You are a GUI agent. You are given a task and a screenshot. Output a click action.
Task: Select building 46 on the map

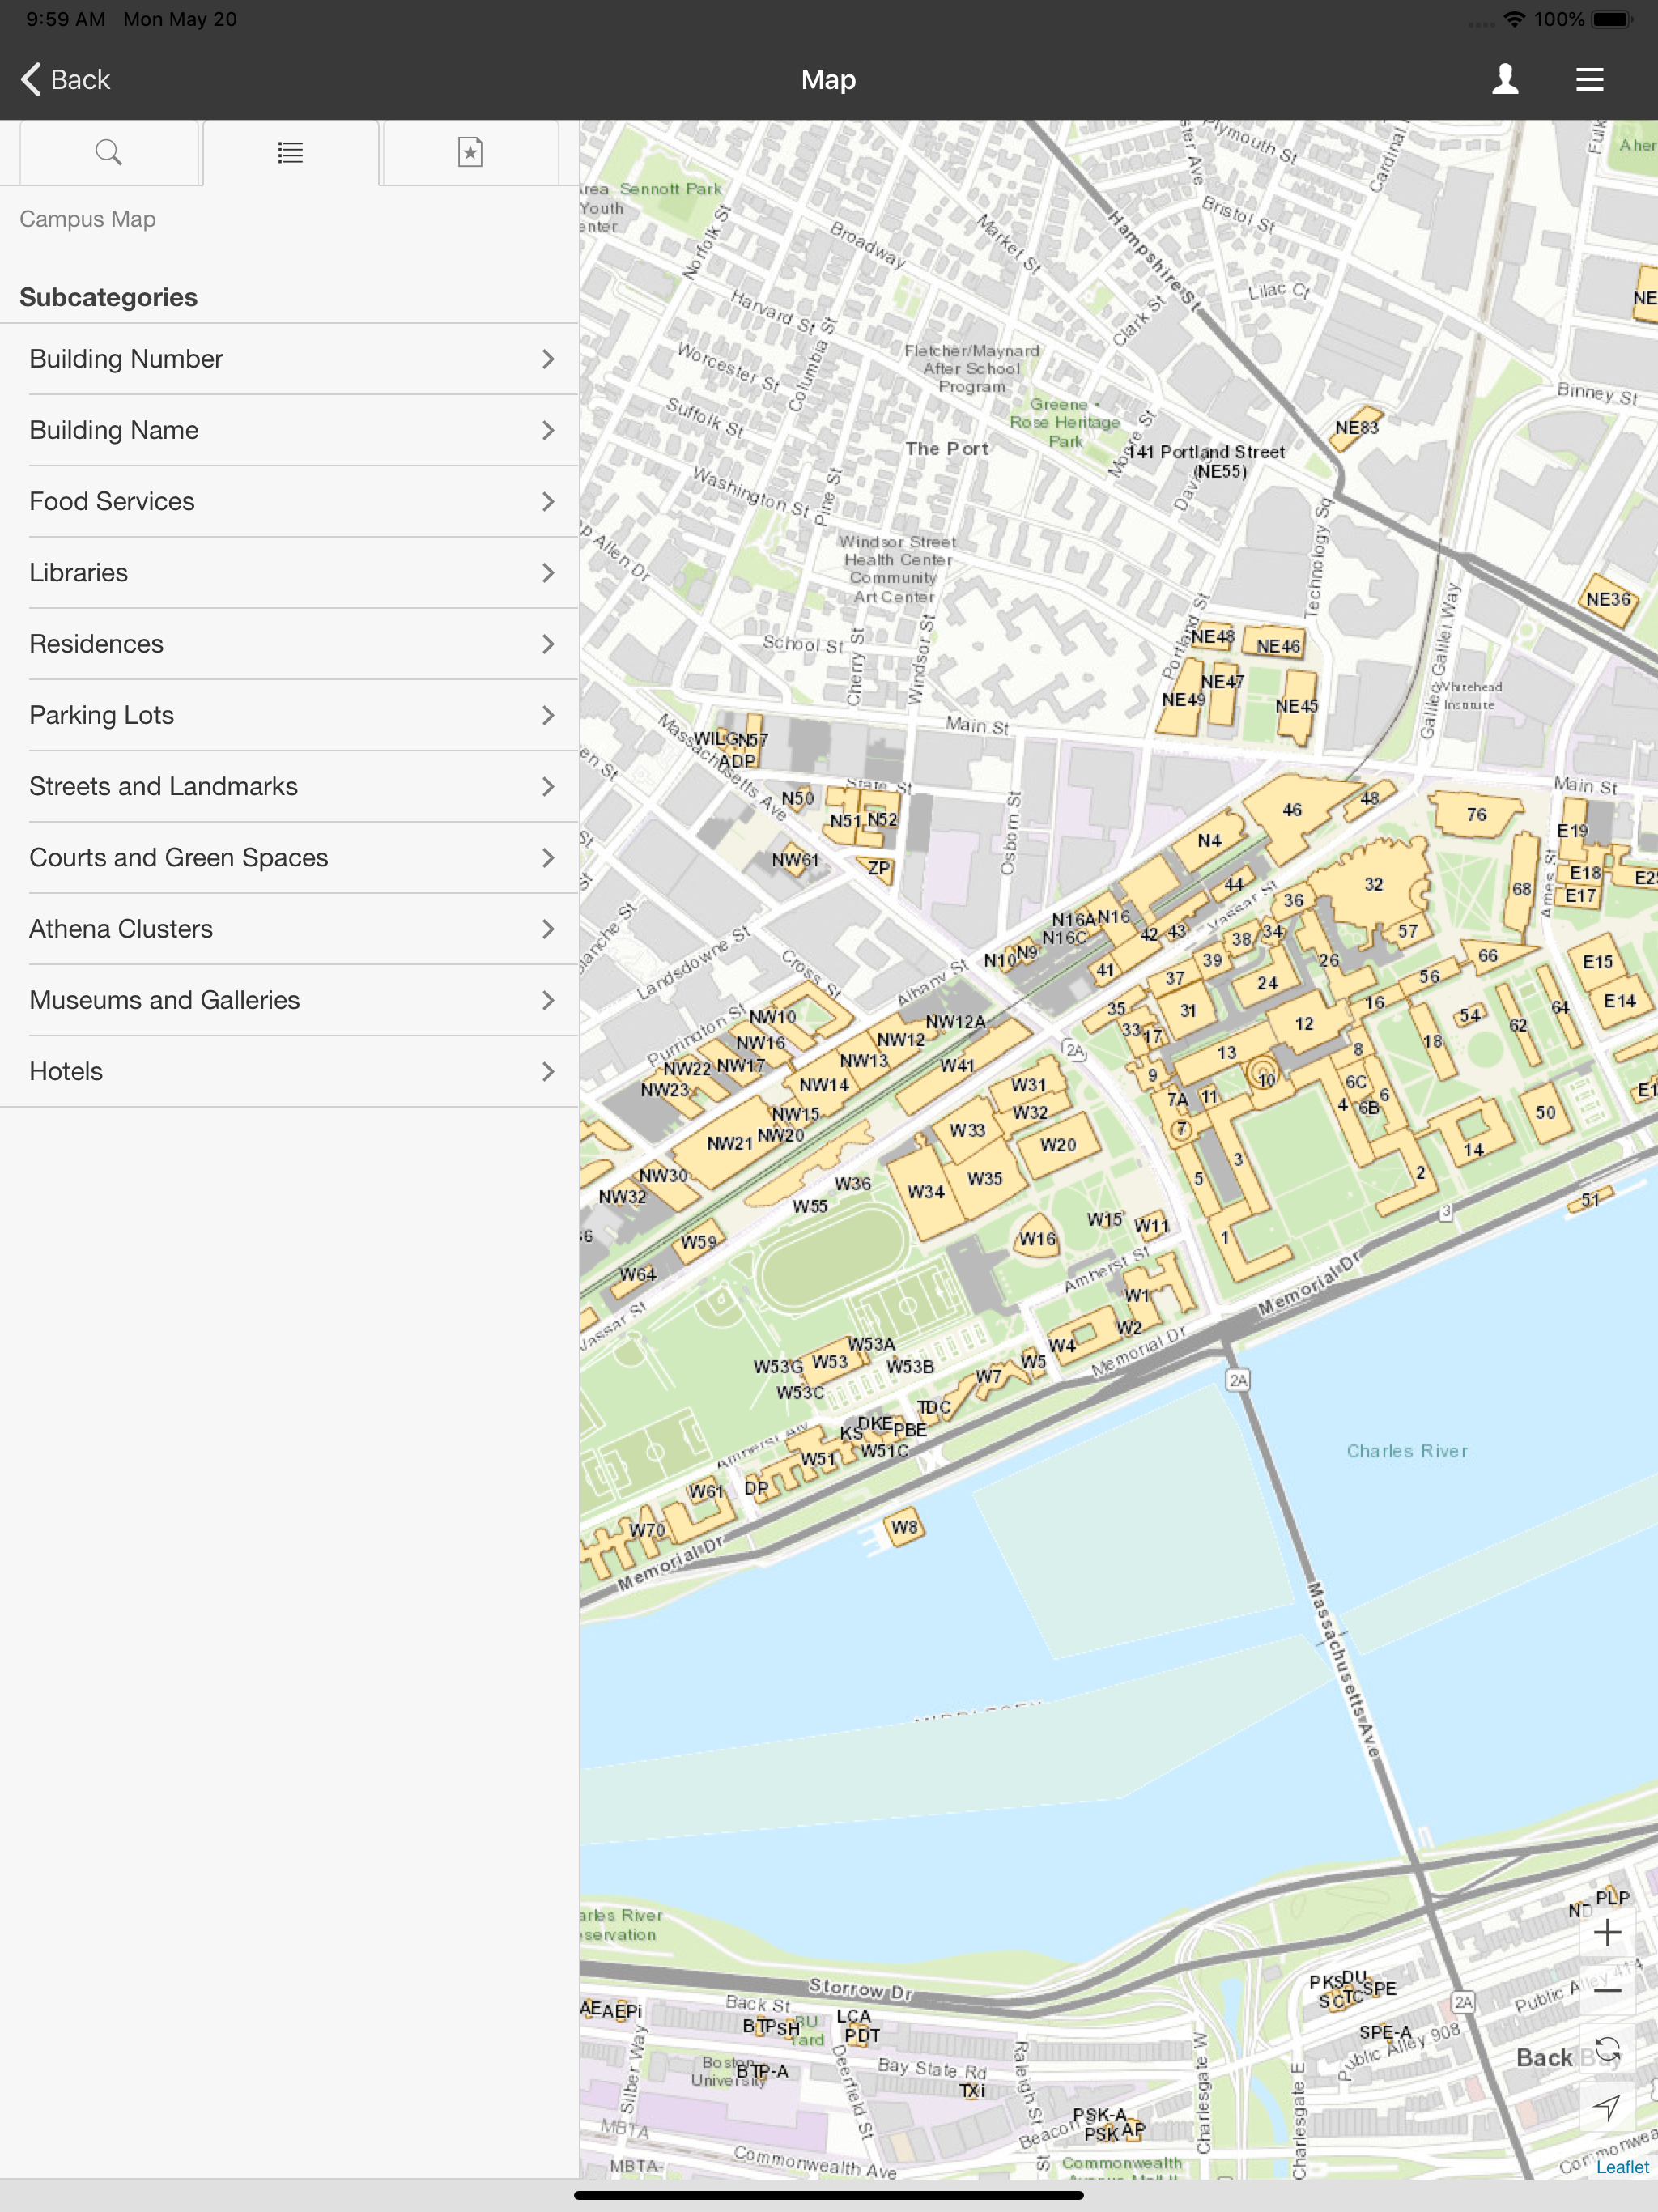(x=1292, y=810)
